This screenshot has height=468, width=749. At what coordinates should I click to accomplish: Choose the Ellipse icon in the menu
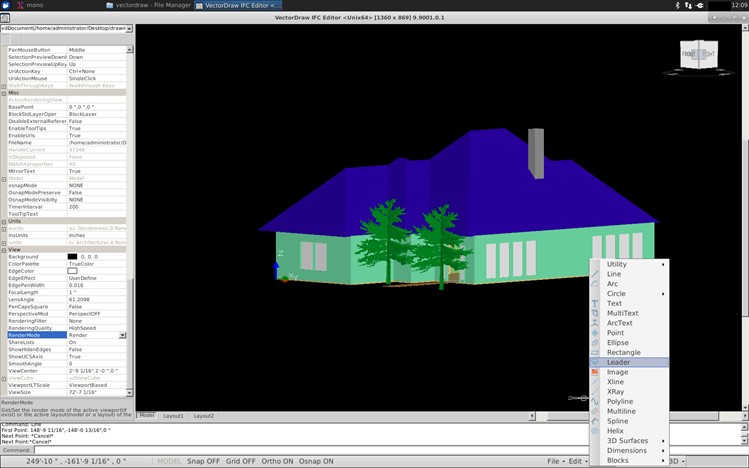point(595,342)
